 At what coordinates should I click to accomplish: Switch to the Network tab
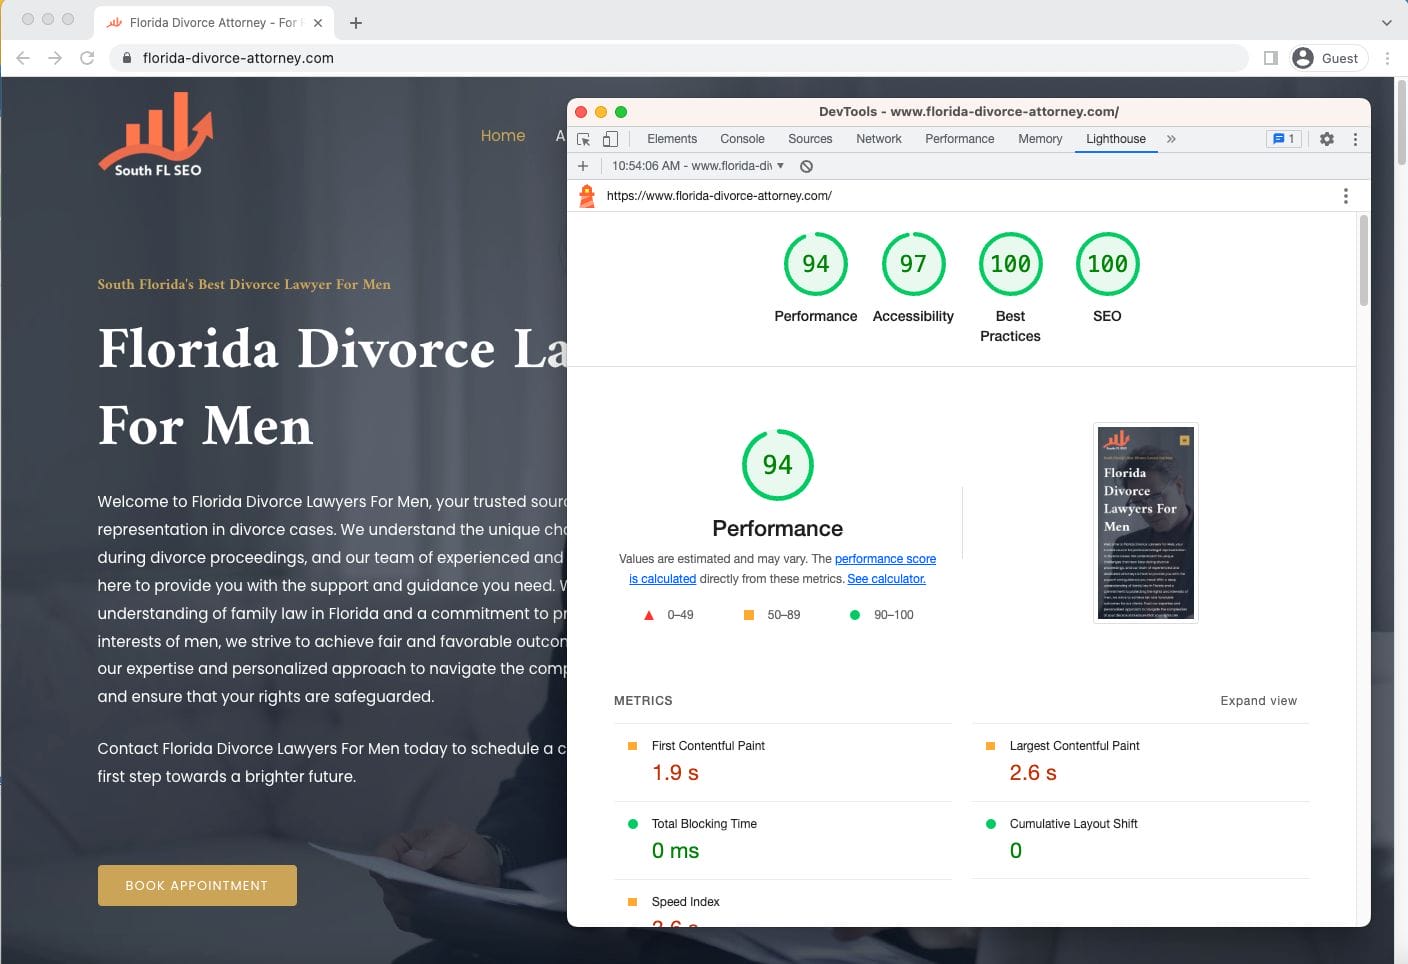click(878, 139)
